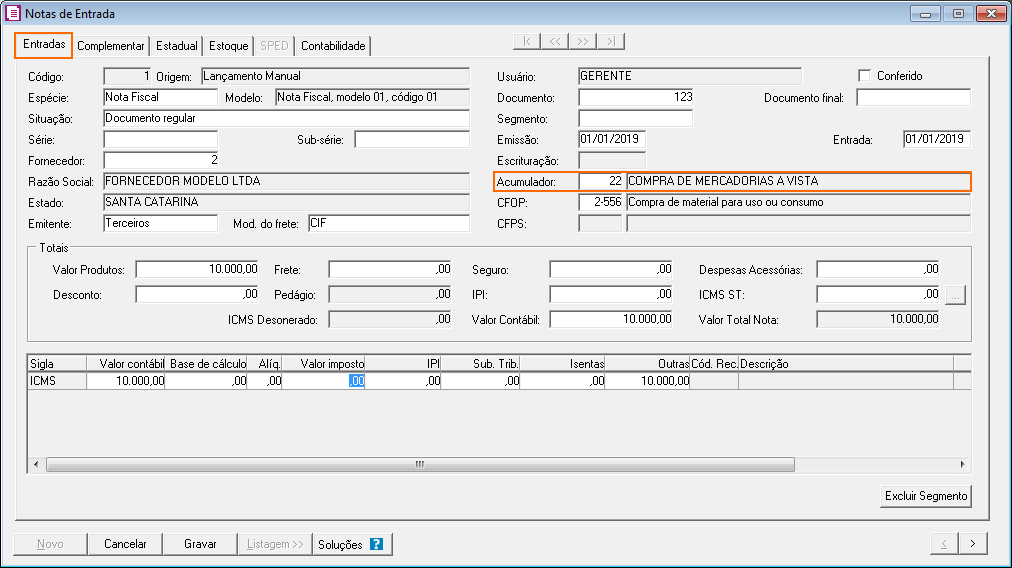
Task: Click the grid scrollbar left arrow
Action: pyautogui.click(x=36, y=464)
